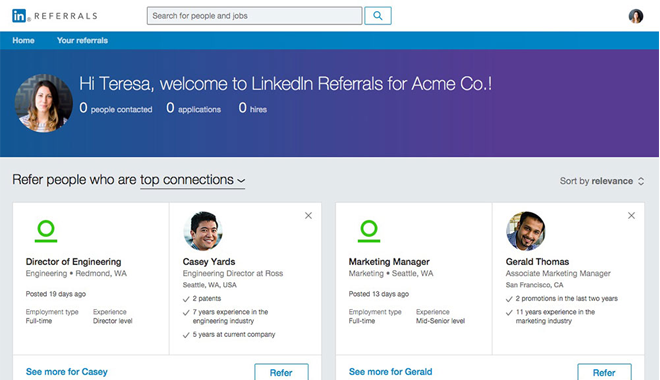Dismiss the Gerald Thomas card with X
Image resolution: width=660 pixels, height=380 pixels.
[x=631, y=215]
